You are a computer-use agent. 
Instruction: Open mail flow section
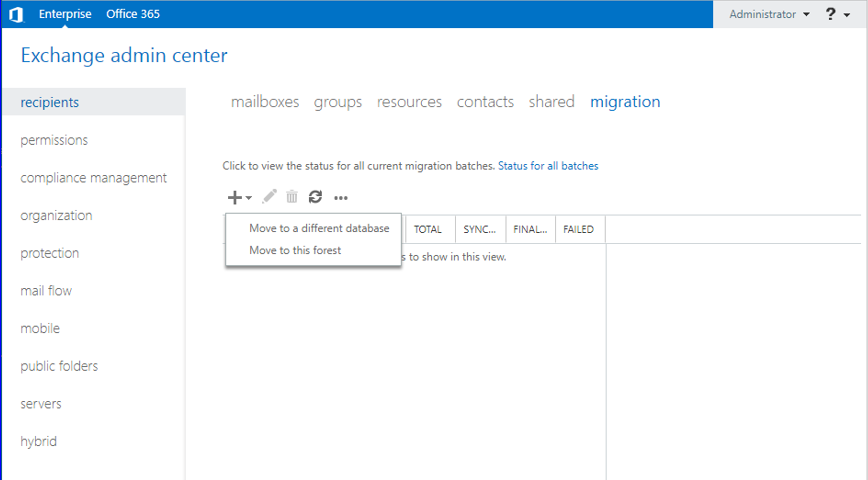point(46,291)
